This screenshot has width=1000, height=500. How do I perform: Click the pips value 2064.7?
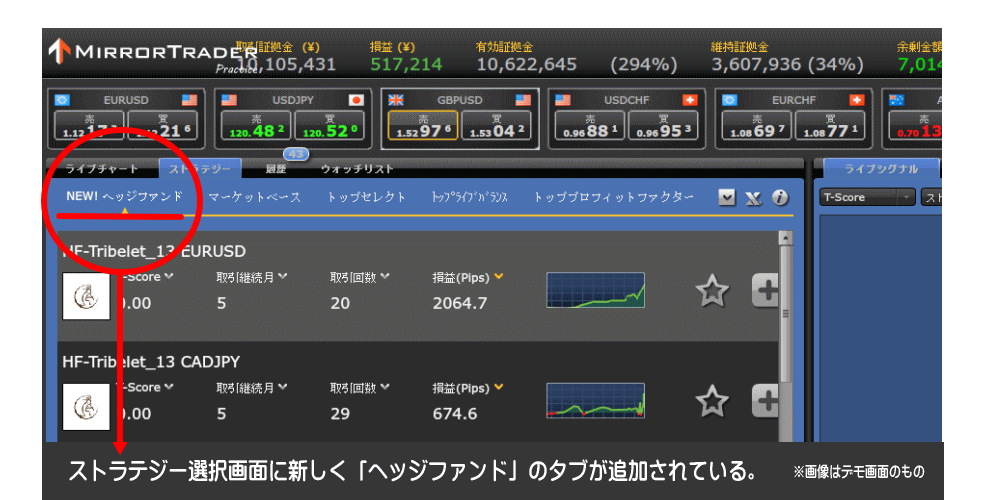[460, 304]
